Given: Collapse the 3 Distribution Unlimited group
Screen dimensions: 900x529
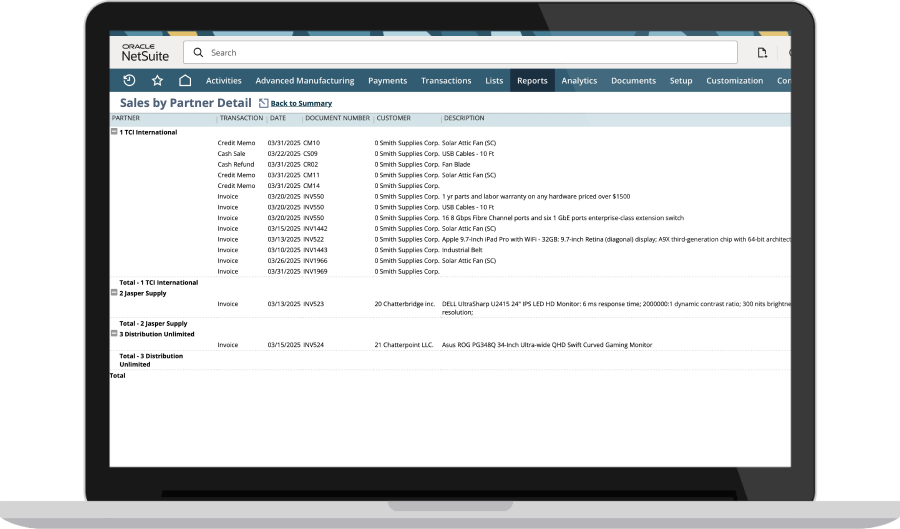Looking at the screenshot, I should pos(114,333).
